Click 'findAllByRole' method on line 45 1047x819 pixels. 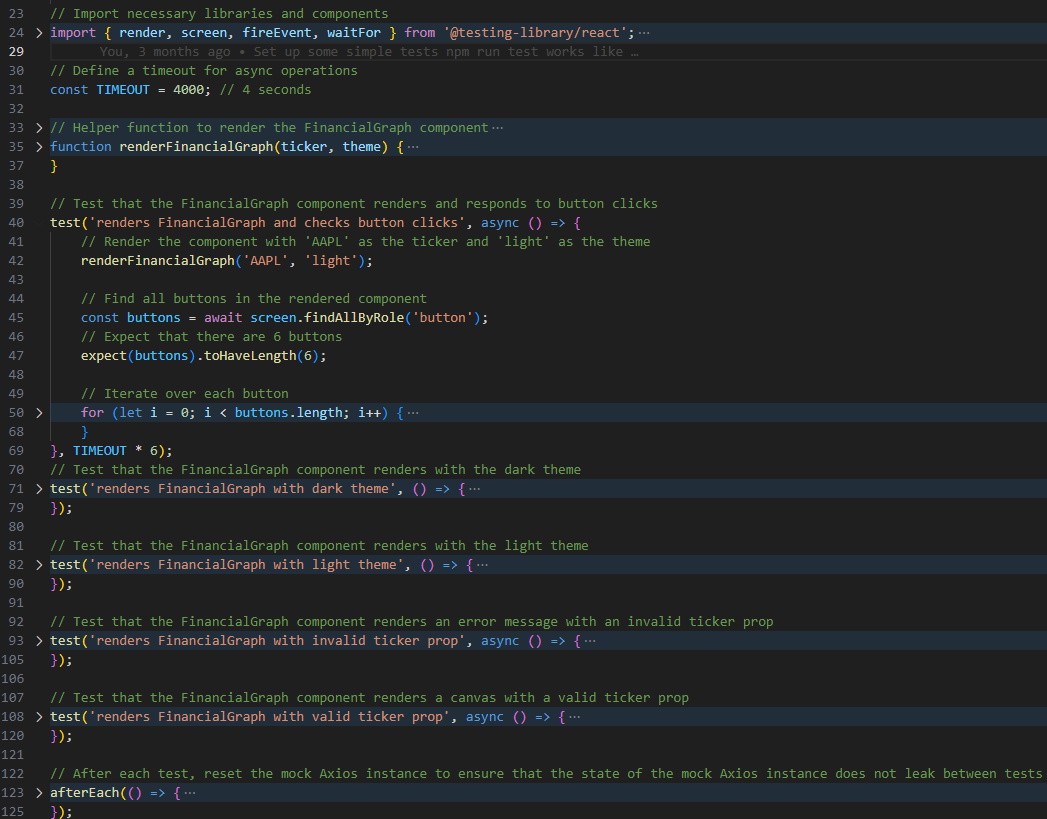[x=354, y=318]
